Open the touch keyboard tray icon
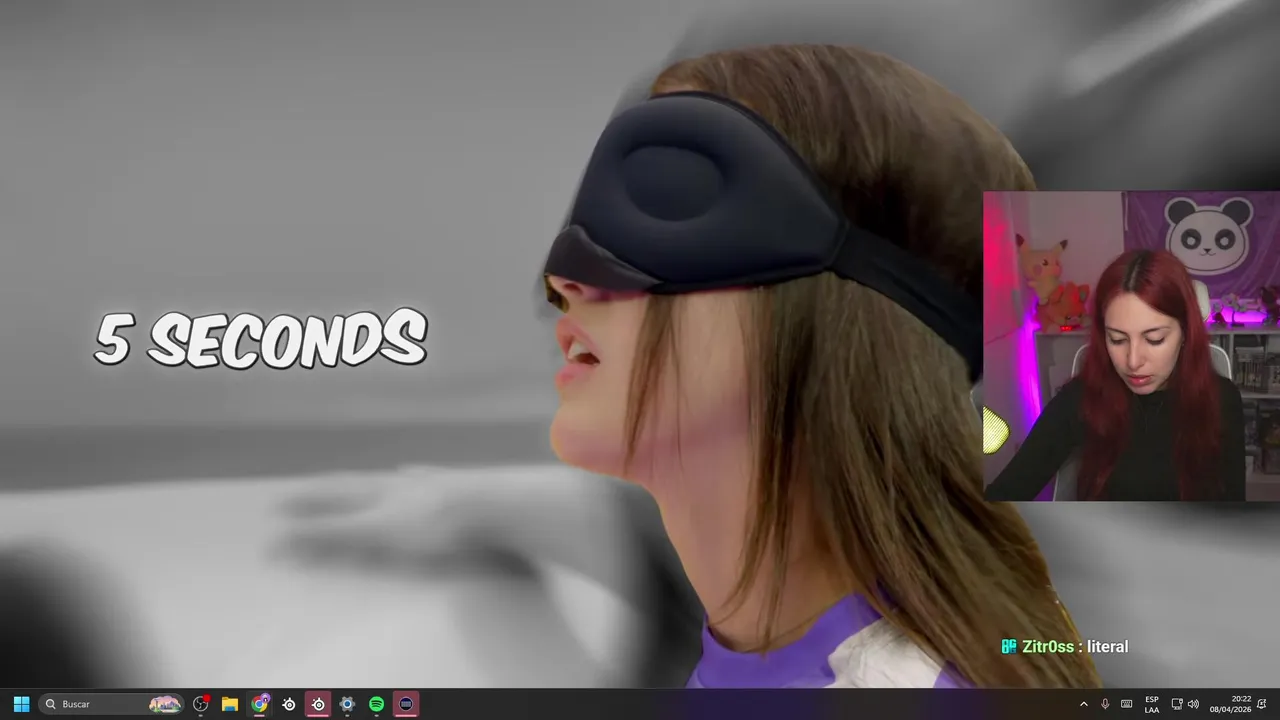The image size is (1280, 720). [x=1127, y=704]
